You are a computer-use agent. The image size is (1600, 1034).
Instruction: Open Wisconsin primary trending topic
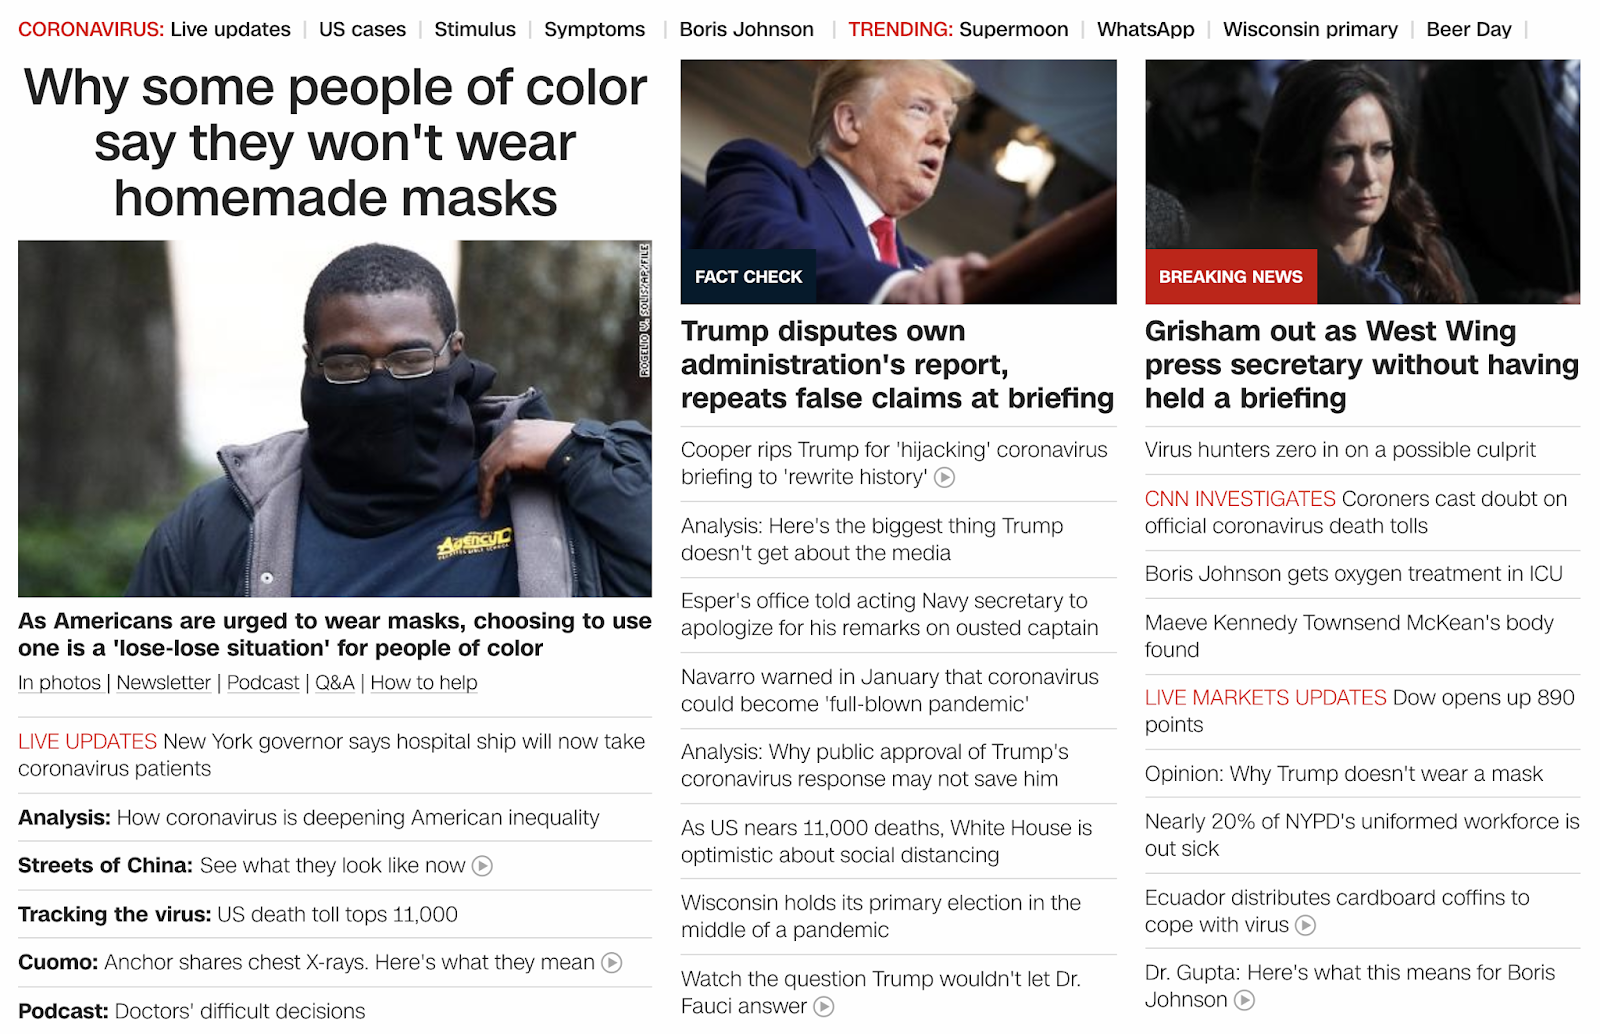[1310, 29]
